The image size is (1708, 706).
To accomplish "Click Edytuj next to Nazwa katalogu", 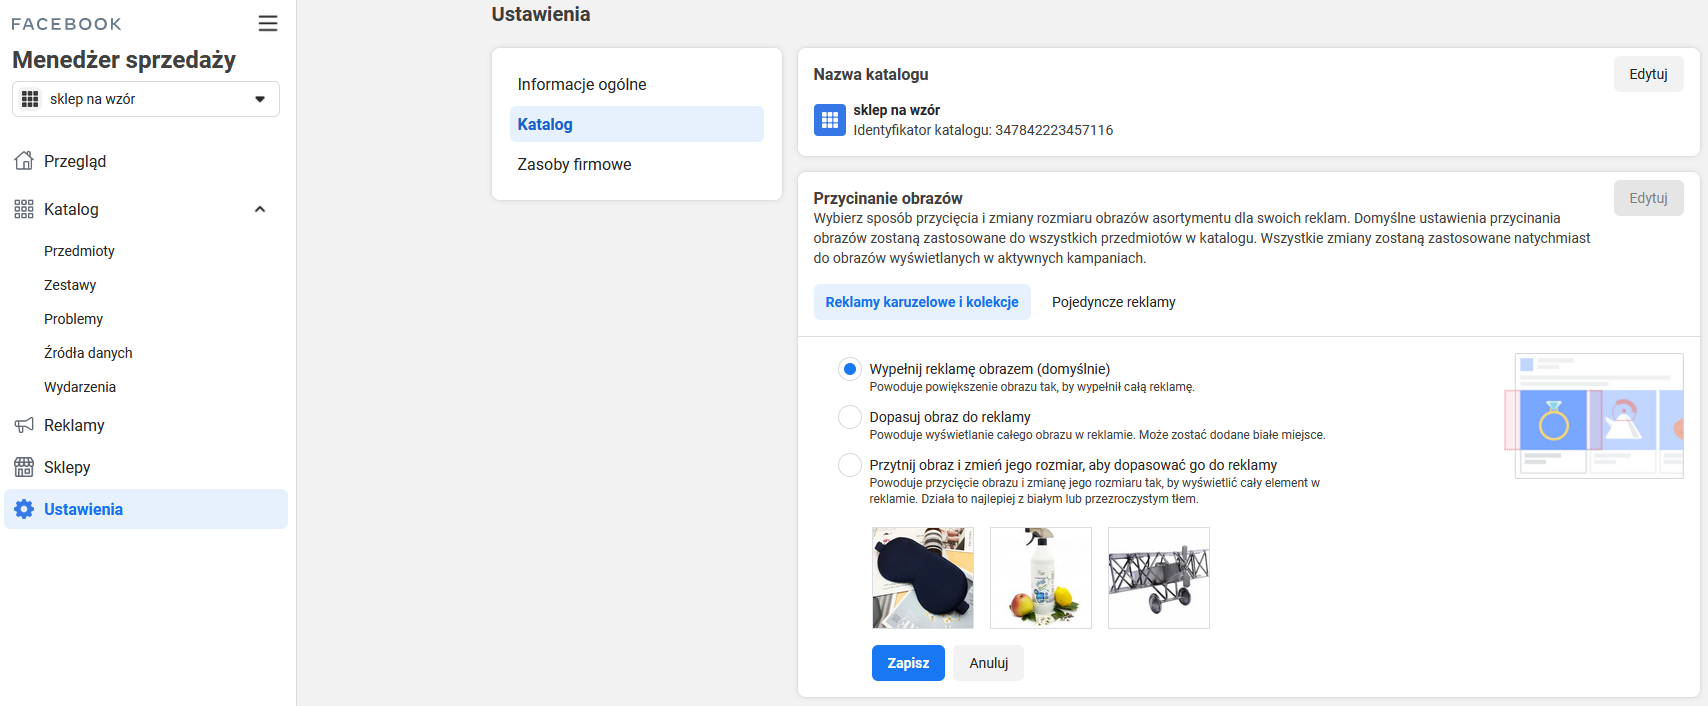I will click(1648, 74).
